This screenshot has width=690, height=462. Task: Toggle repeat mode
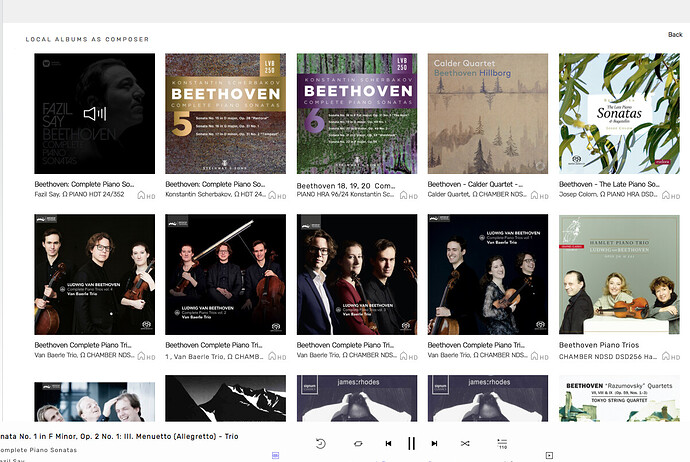(357, 443)
